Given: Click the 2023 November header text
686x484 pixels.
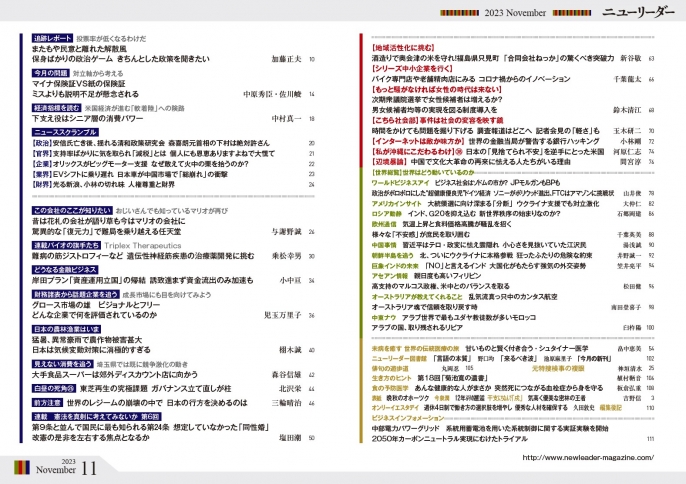Looking at the screenshot, I should 552,14.
